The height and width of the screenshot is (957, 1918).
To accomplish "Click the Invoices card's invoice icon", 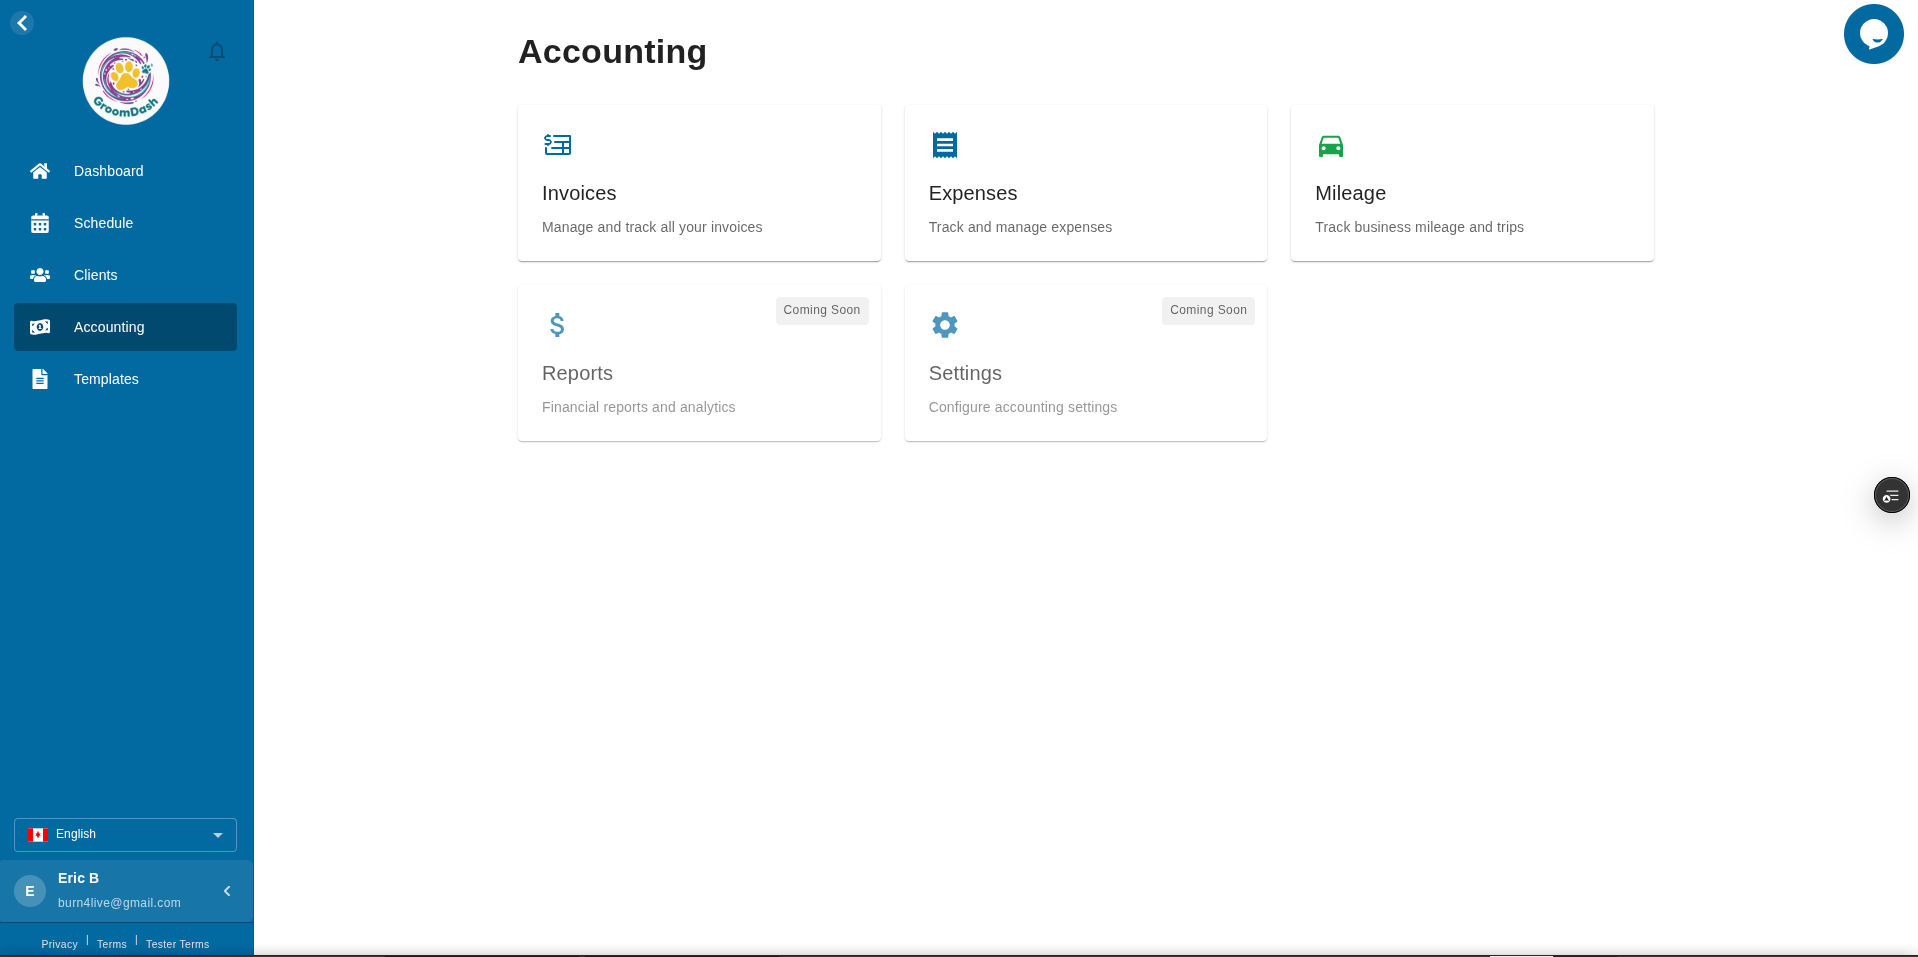I will click(557, 145).
